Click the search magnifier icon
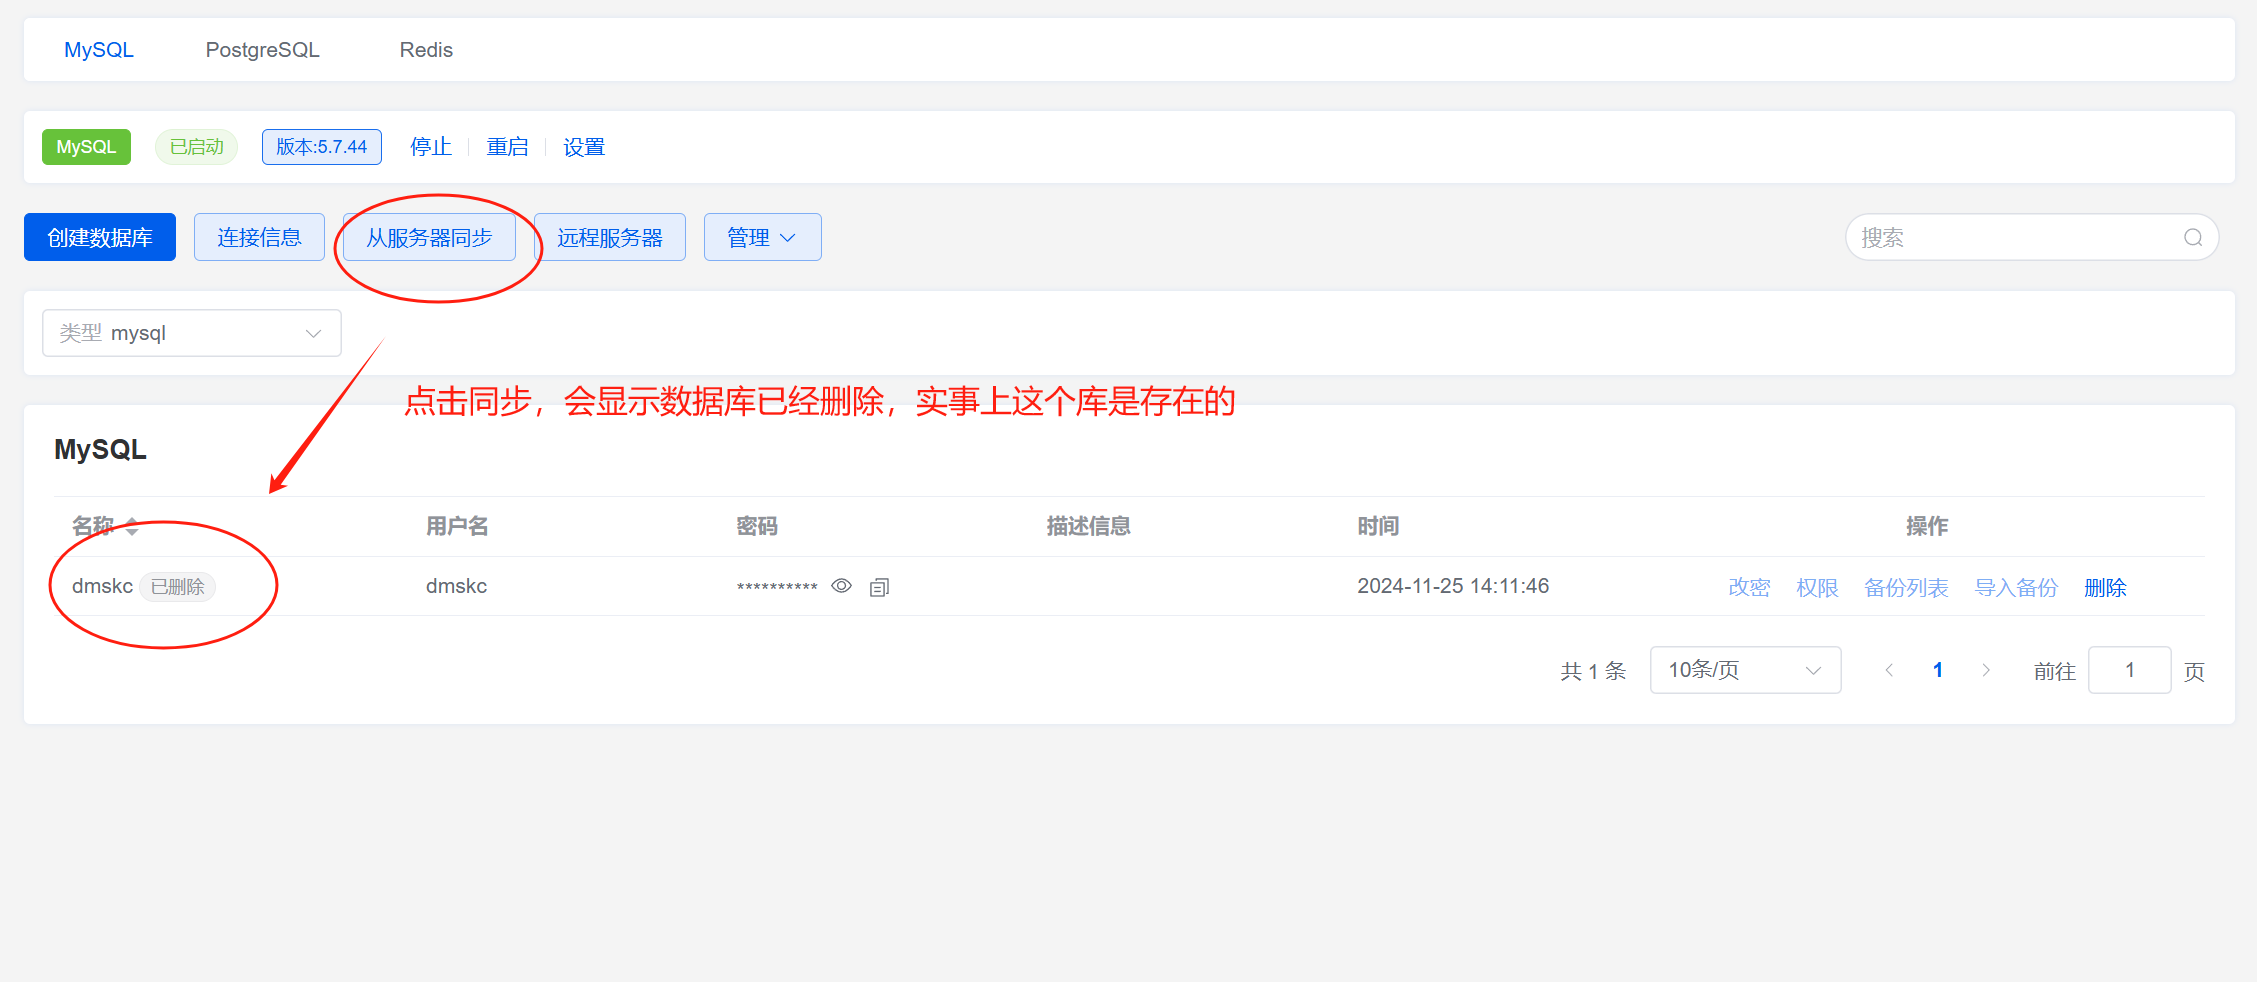 pos(2192,238)
